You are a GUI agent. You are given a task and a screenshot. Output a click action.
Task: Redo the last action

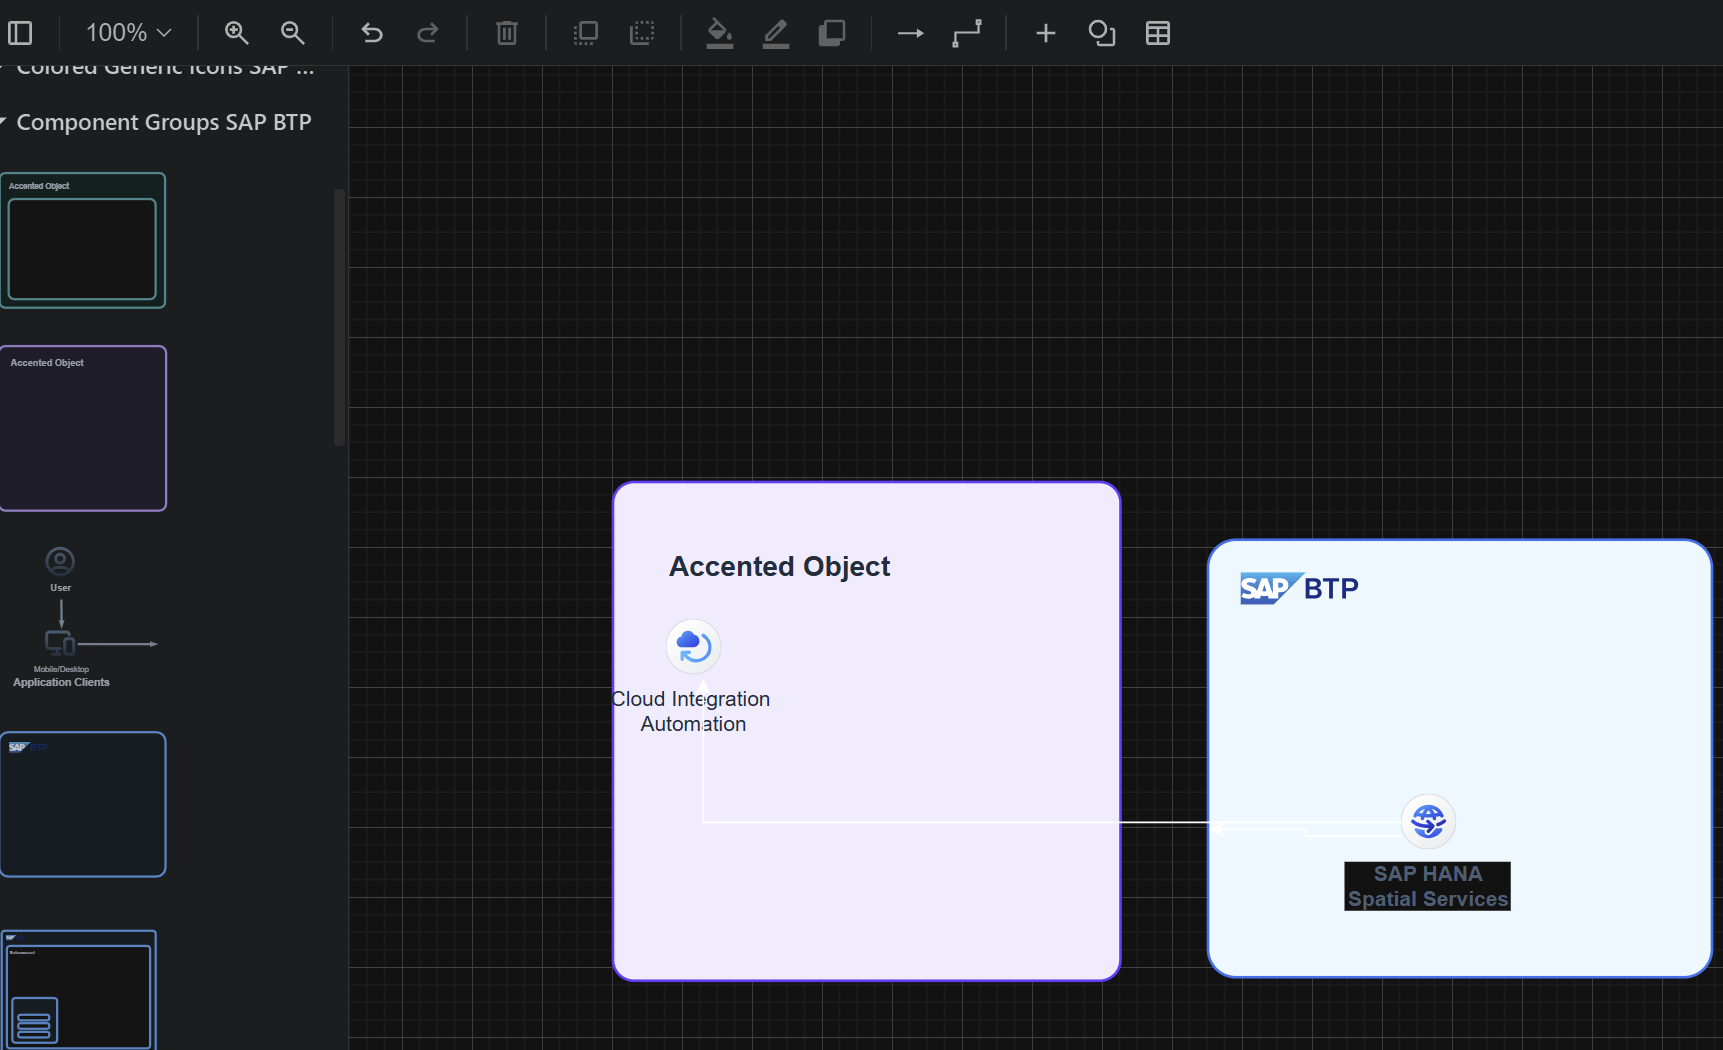click(428, 33)
